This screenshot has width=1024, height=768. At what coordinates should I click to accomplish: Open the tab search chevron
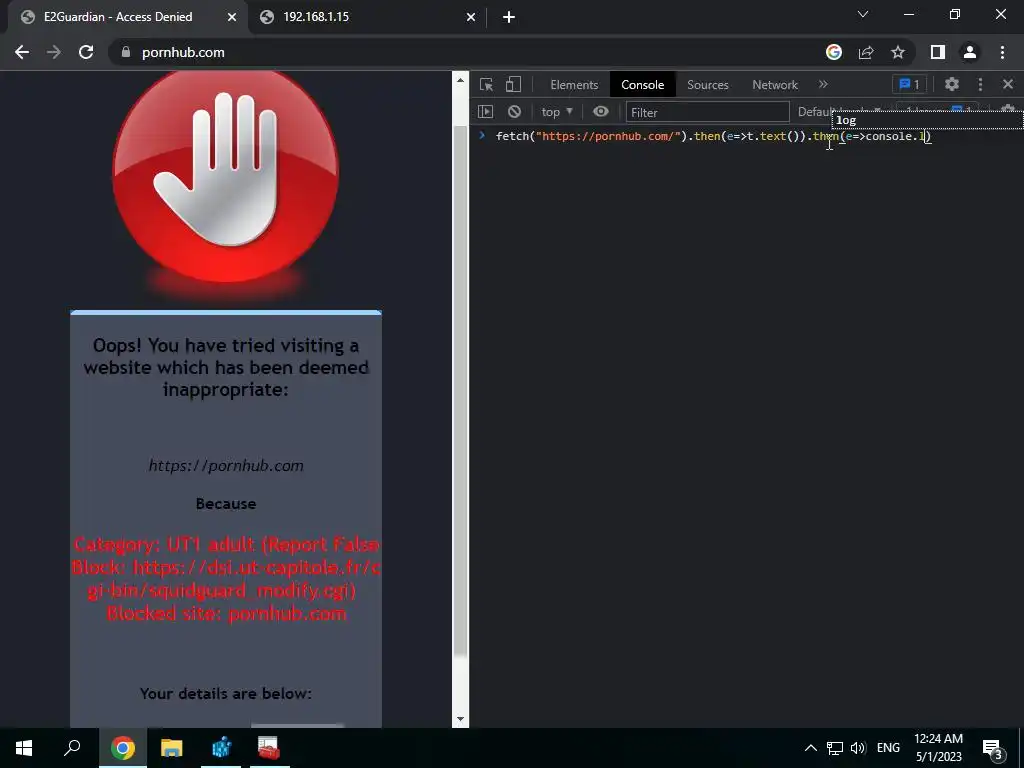pos(863,14)
